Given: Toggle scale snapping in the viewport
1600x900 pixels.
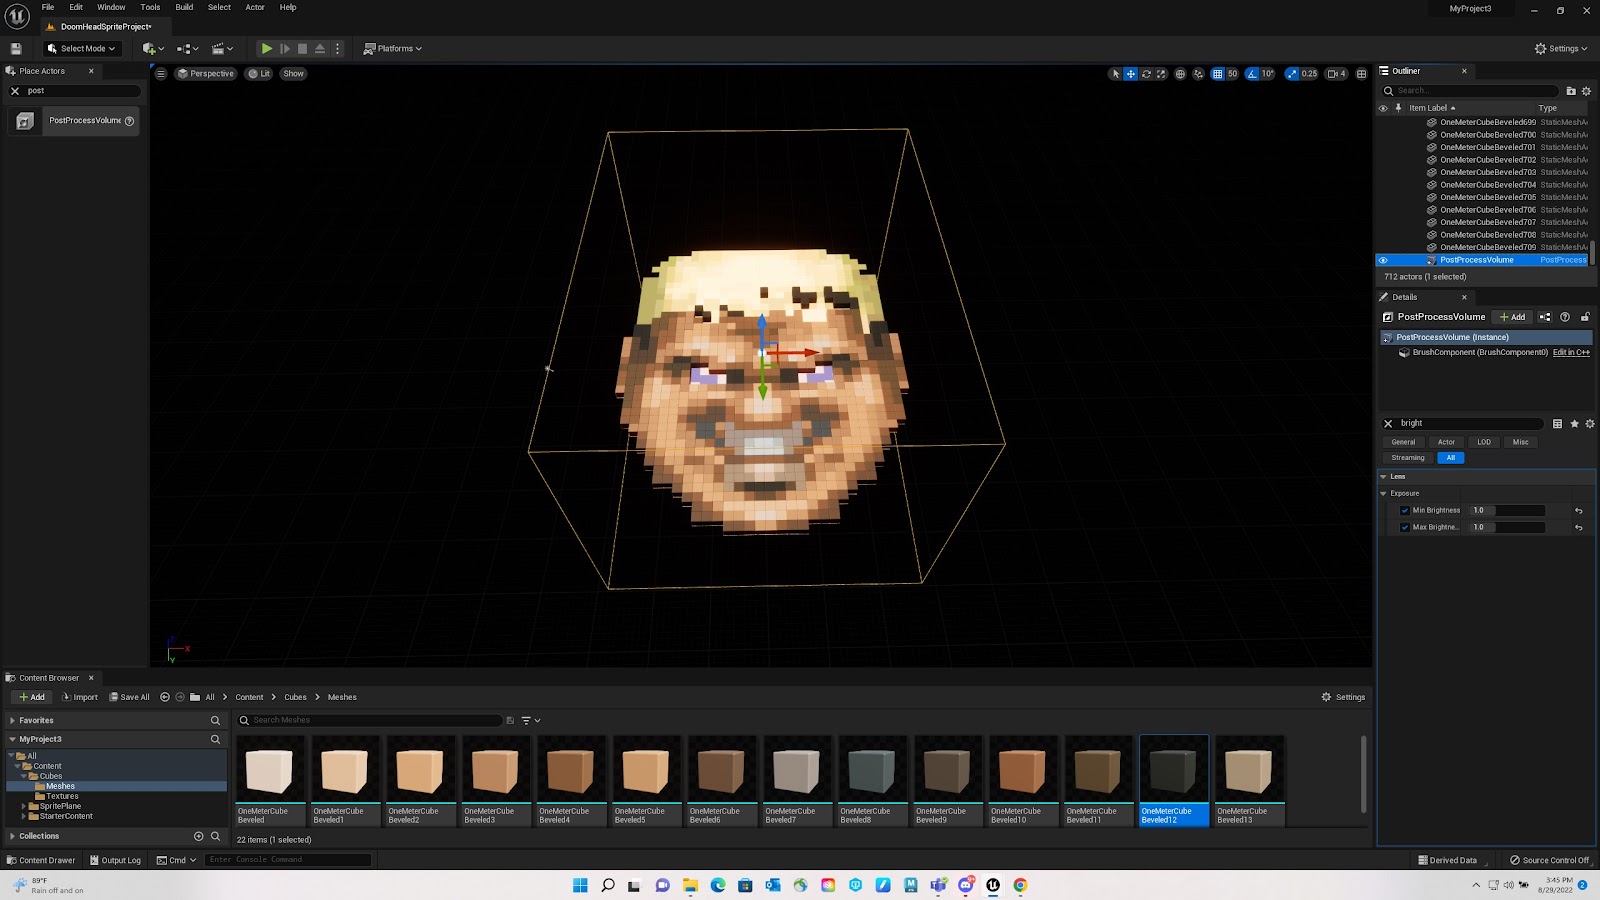Looking at the screenshot, I should 1292,74.
